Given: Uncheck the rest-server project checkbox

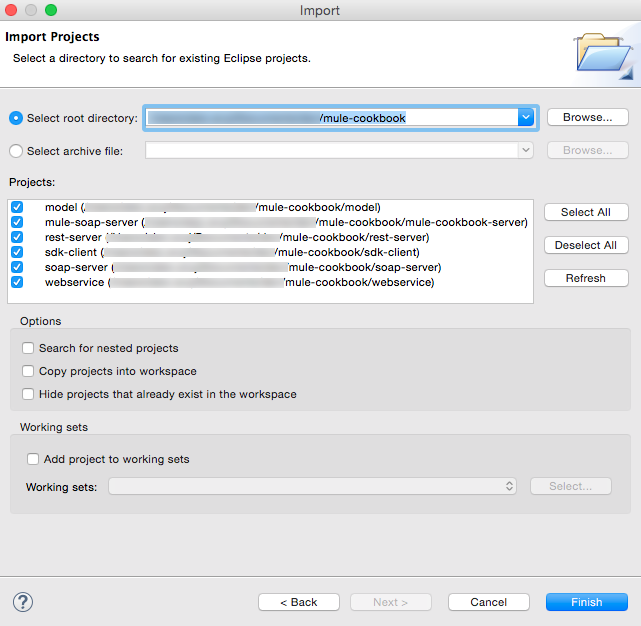Looking at the screenshot, I should (17, 237).
